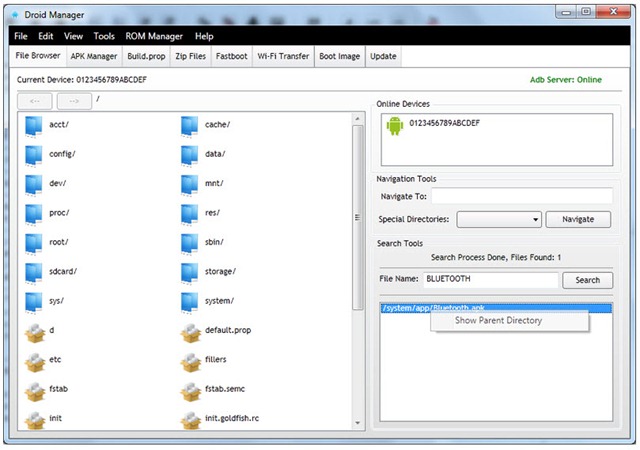Viewport: 640px width, 450px height.
Task: Switch to the Update tab
Action: (383, 56)
